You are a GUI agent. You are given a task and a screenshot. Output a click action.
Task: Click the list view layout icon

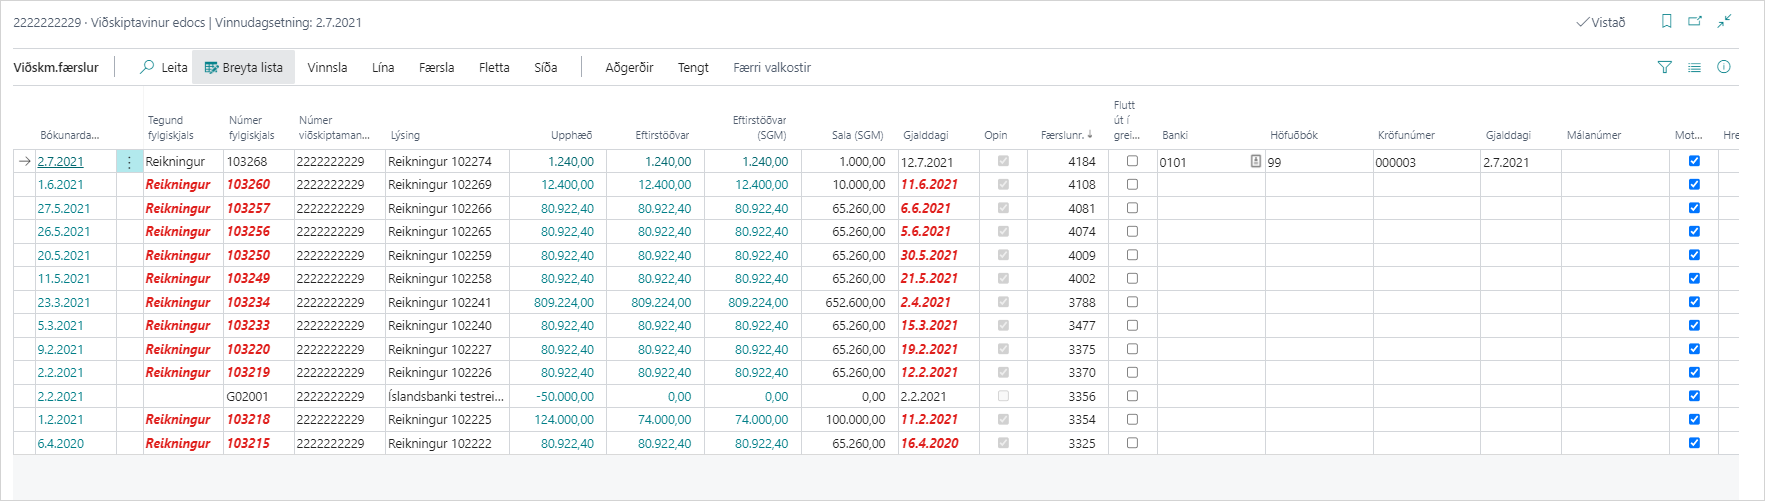coord(1694,67)
